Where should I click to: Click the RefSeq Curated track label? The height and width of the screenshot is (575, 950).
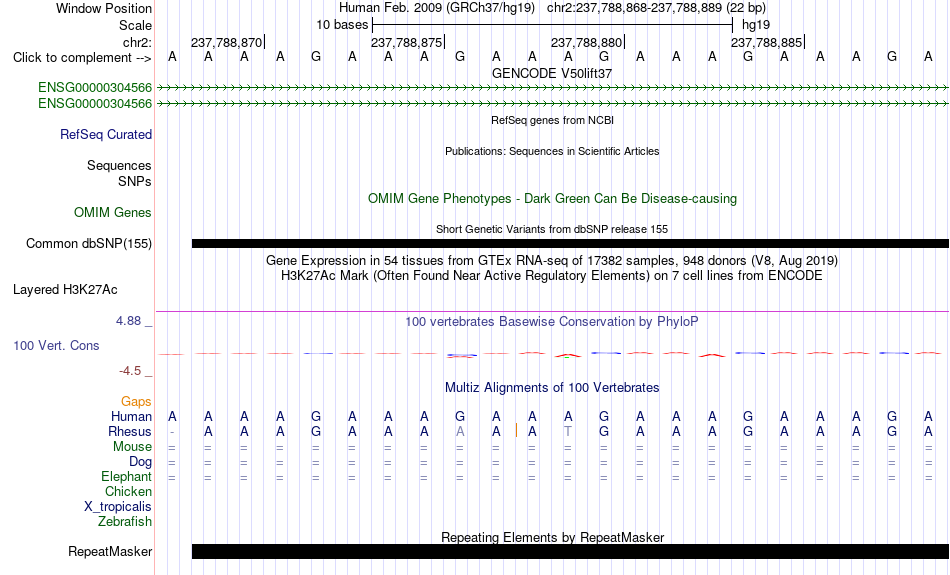tap(106, 135)
